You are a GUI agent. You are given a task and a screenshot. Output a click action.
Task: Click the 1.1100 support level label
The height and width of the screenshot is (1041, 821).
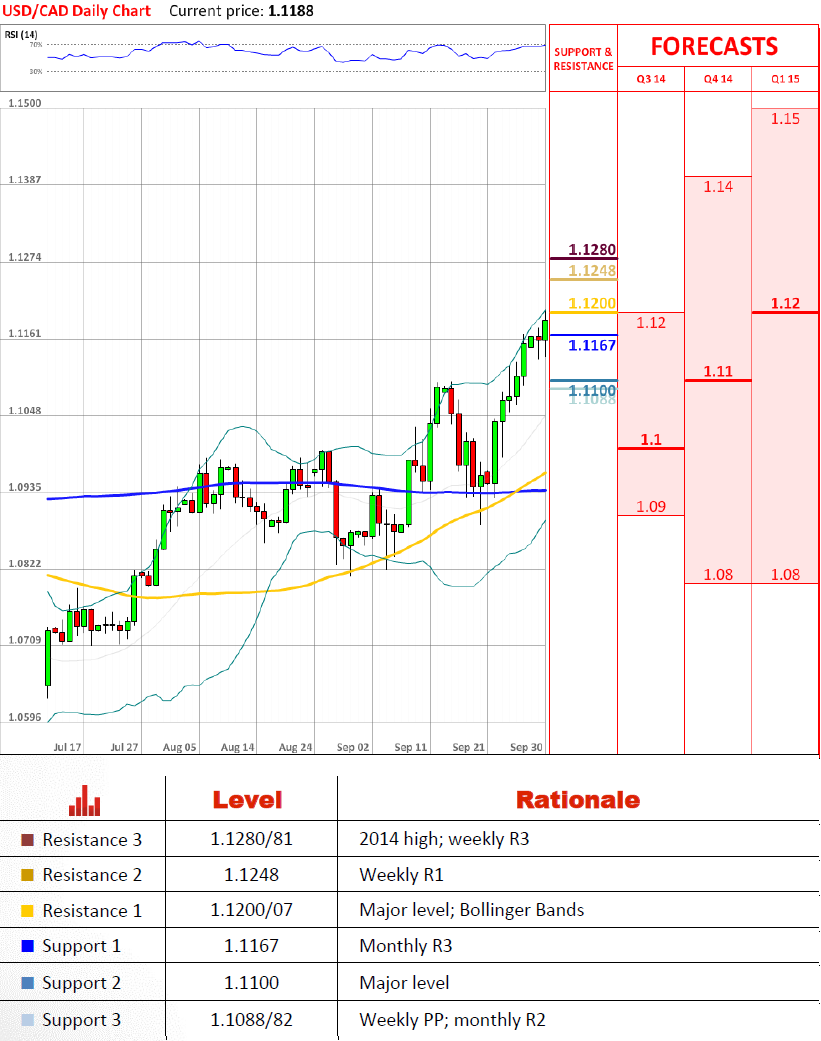pos(592,390)
